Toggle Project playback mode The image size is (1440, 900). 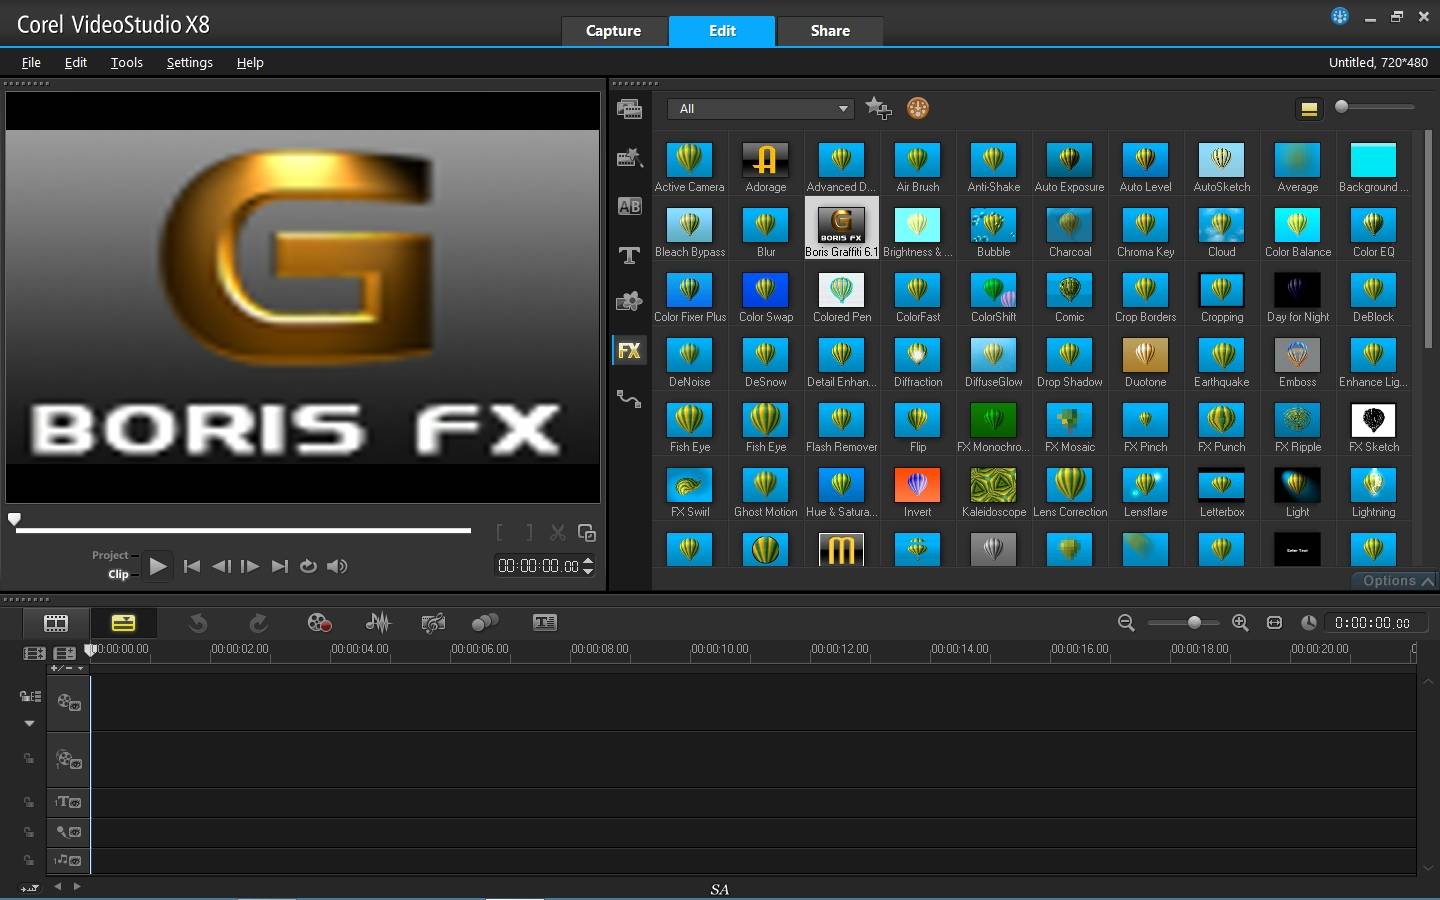110,555
